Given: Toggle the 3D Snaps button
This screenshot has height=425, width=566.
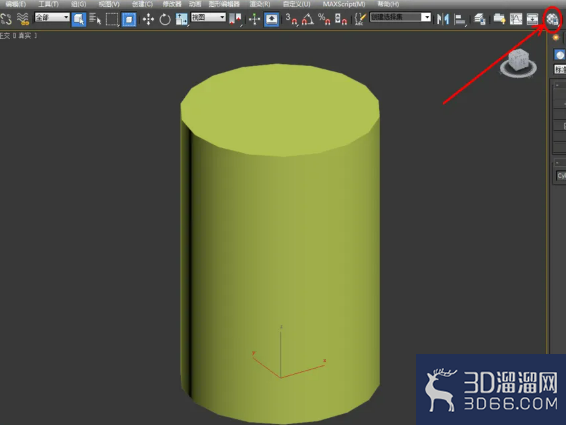Looking at the screenshot, I should 291,19.
